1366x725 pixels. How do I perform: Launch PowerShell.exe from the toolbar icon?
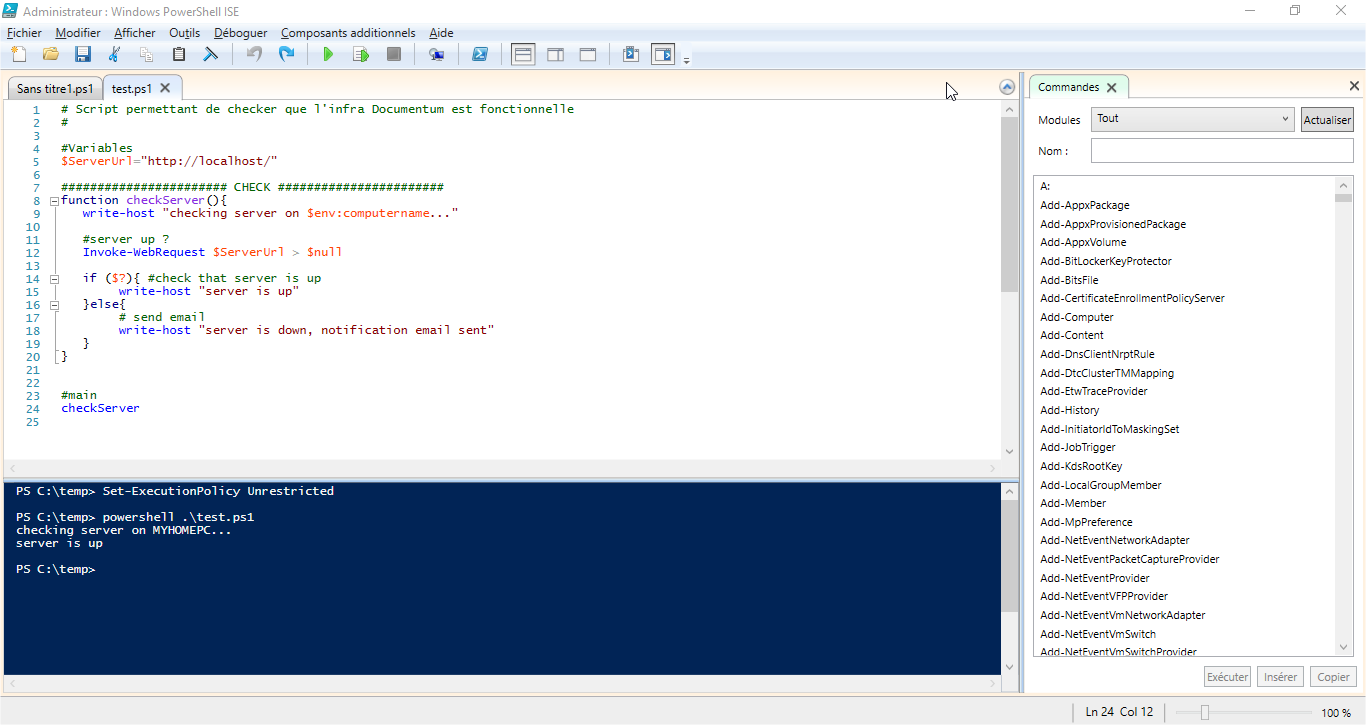(480, 54)
